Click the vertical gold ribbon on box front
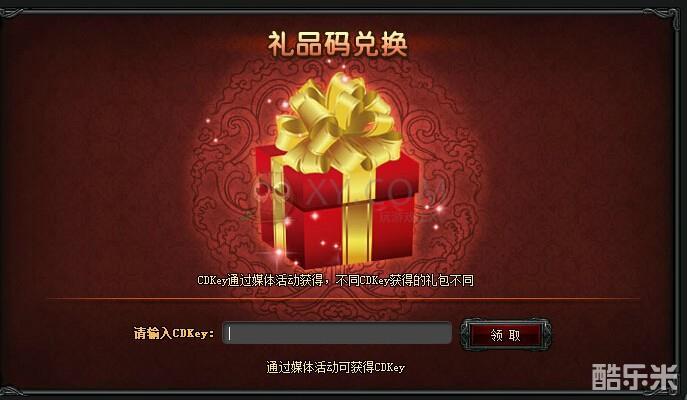 coord(357,221)
